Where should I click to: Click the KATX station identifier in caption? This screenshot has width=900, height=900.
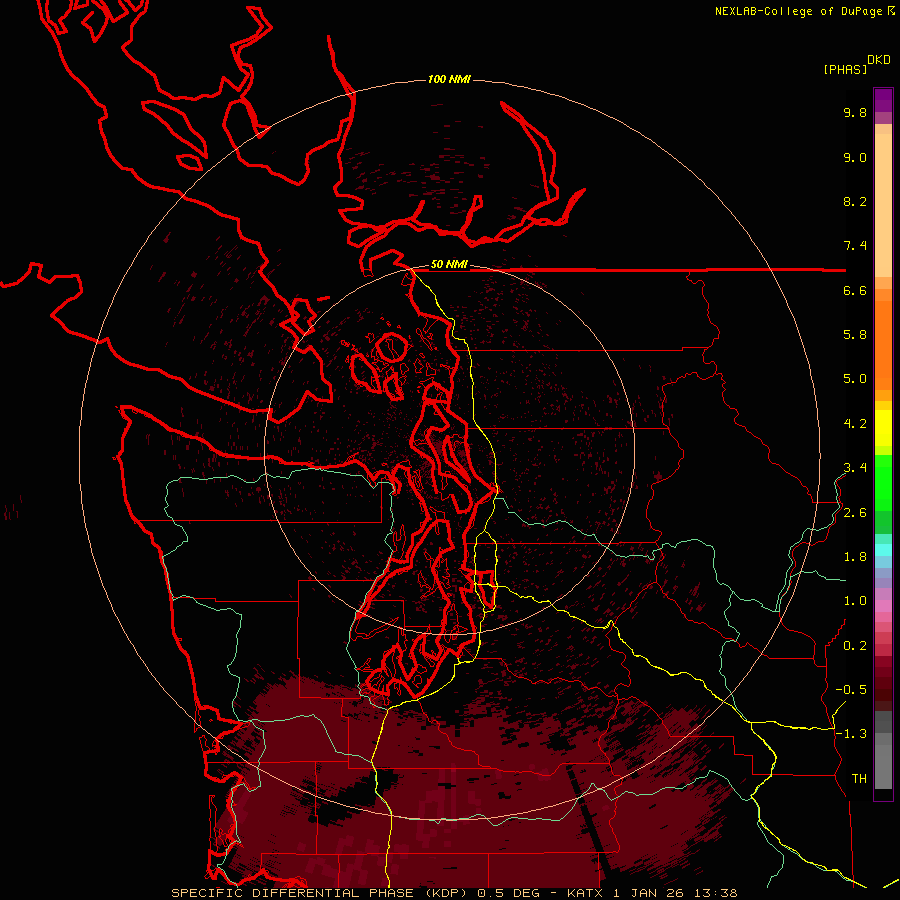(x=585, y=893)
